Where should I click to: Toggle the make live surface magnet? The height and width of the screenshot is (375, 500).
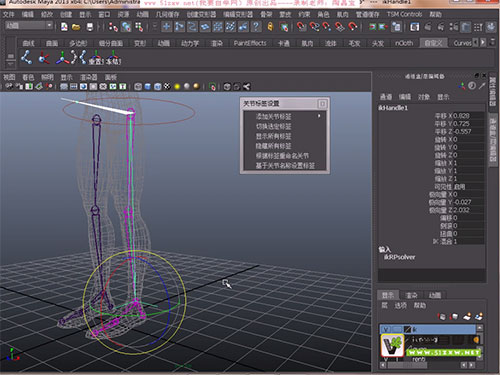pyautogui.click(x=352, y=27)
